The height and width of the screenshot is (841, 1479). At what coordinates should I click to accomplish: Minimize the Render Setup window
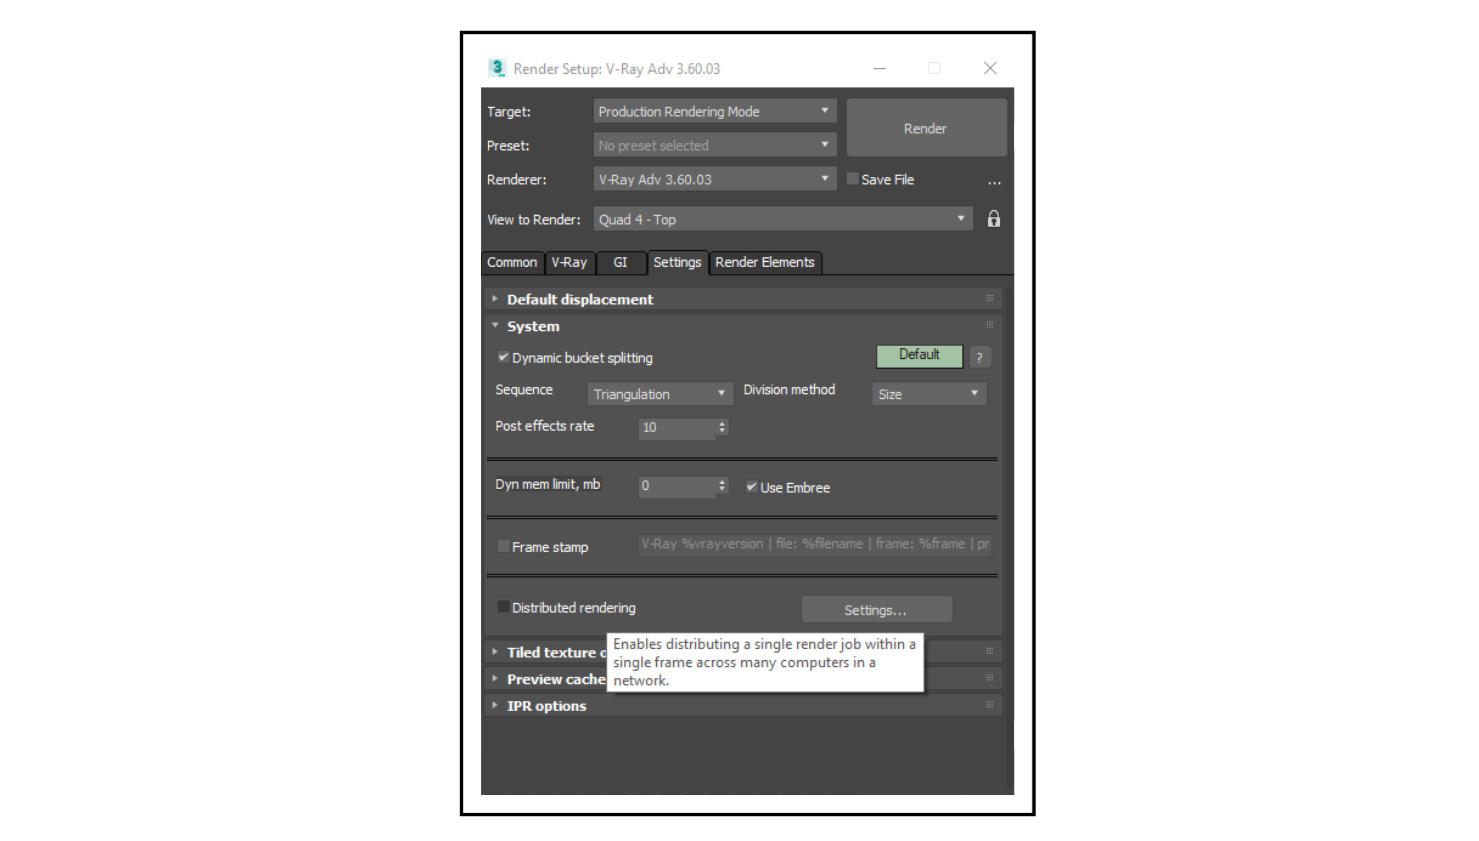point(880,68)
